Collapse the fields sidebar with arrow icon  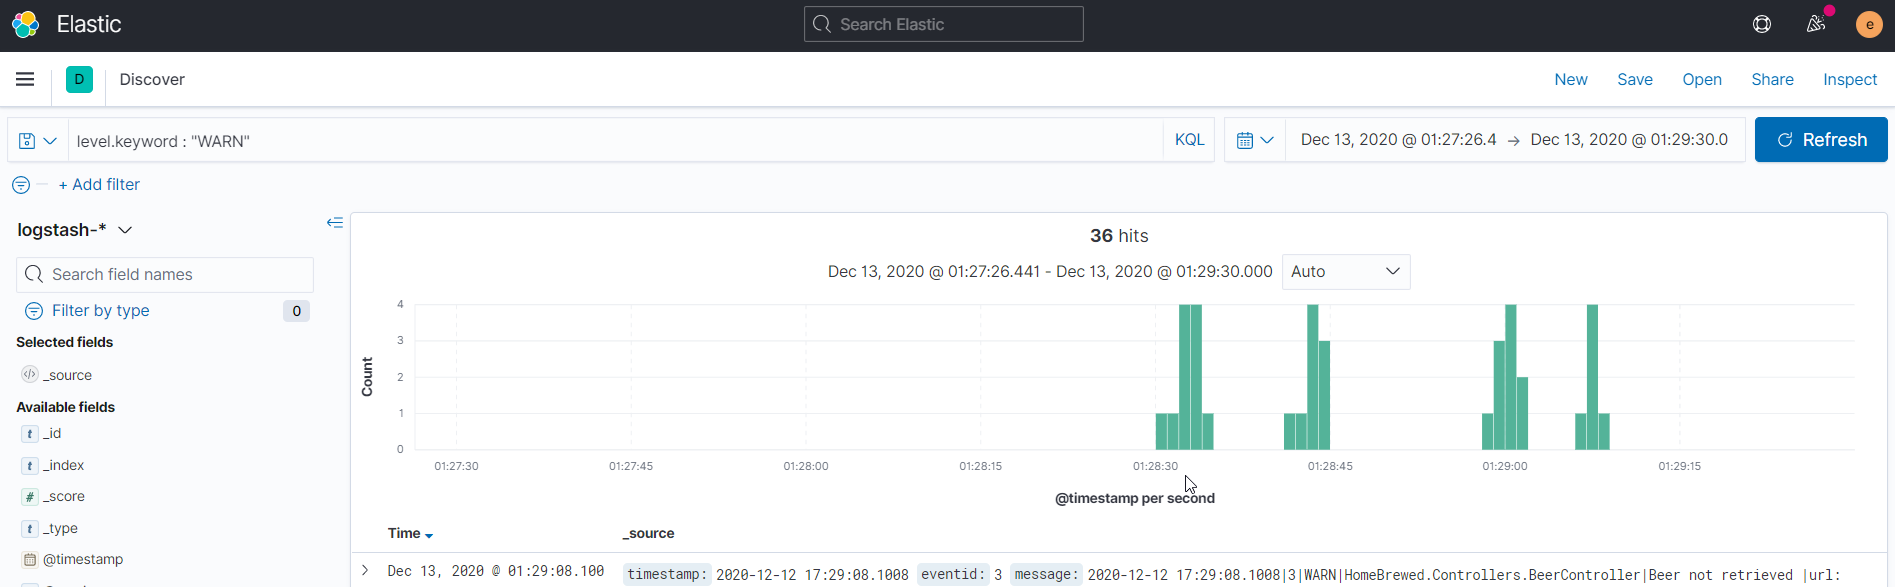[x=335, y=223]
